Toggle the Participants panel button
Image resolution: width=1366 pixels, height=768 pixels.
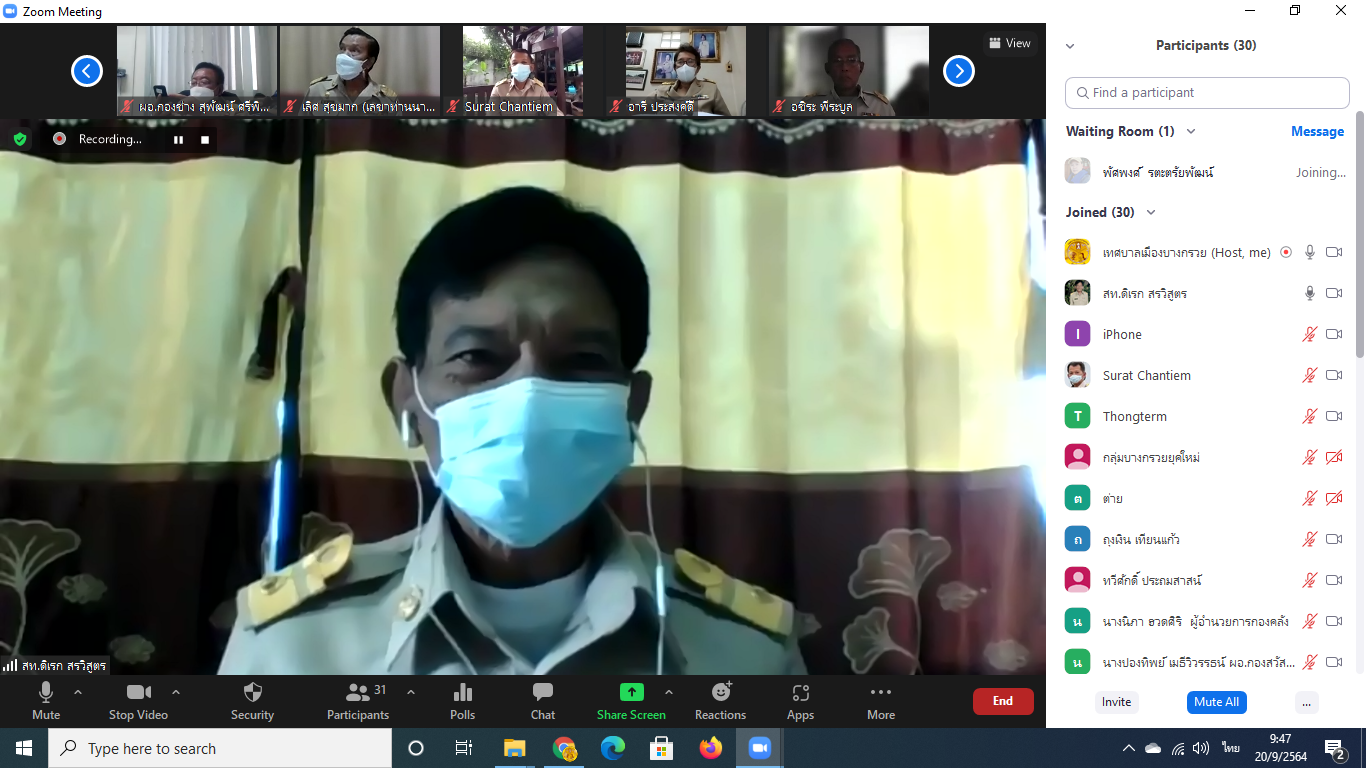click(358, 700)
